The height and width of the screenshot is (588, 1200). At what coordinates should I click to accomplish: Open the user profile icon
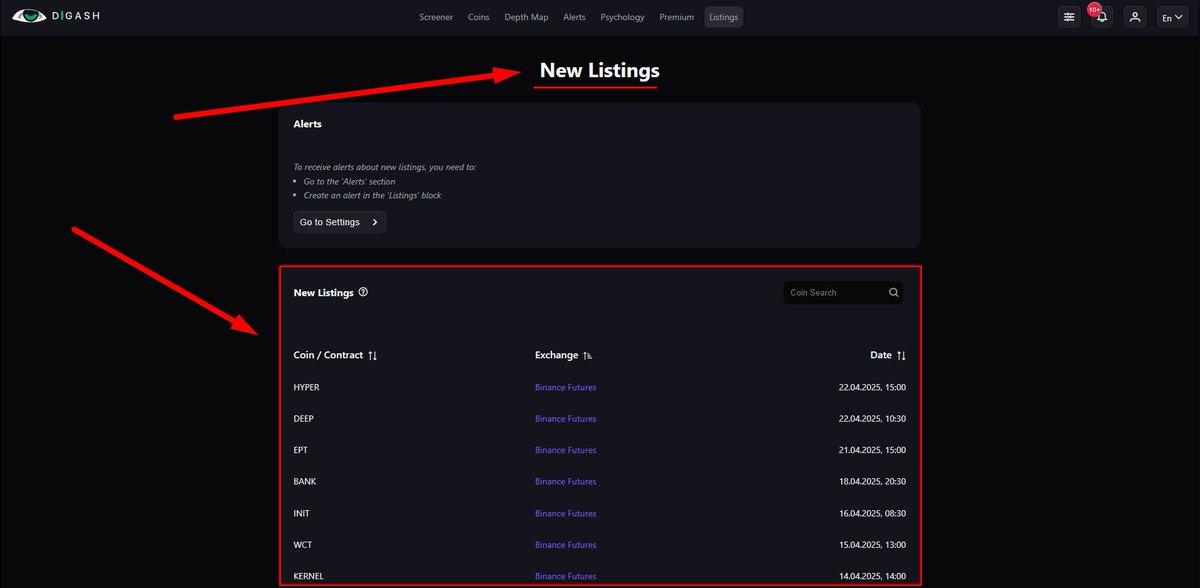point(1134,17)
